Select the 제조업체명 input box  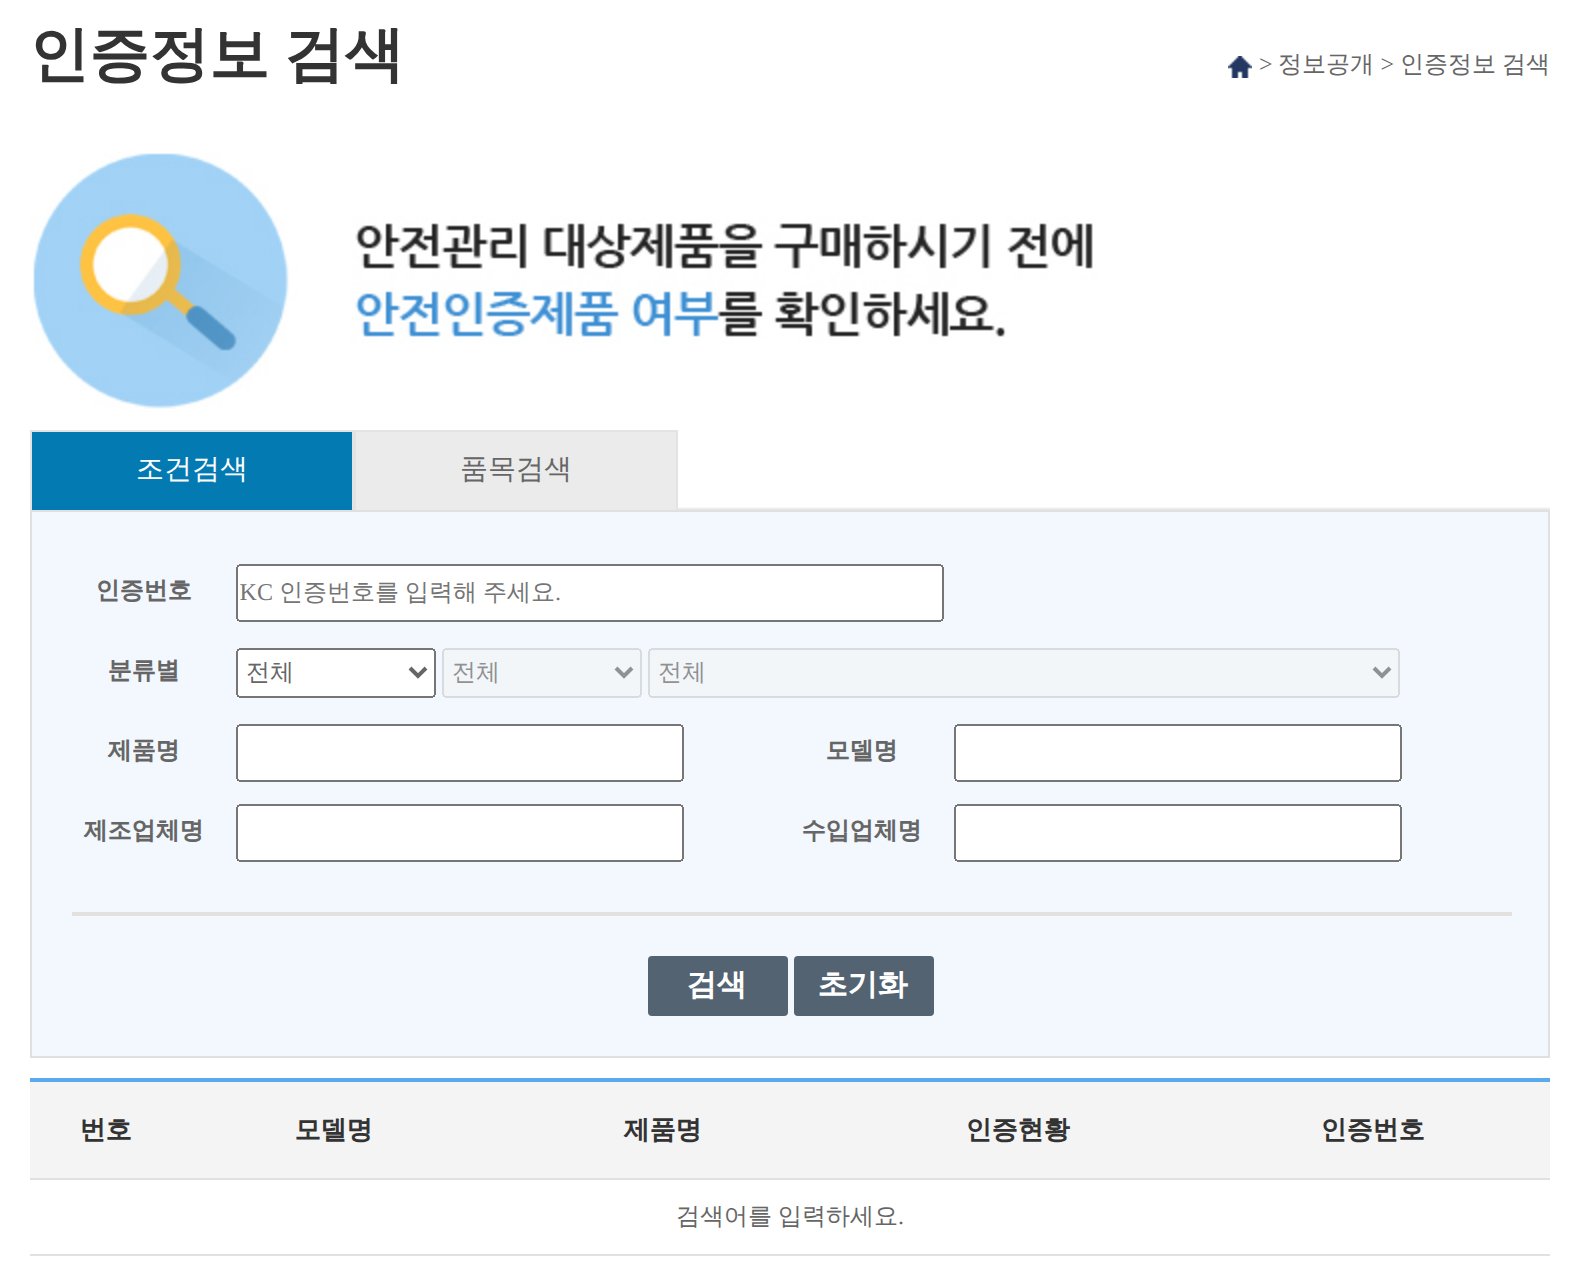point(460,833)
